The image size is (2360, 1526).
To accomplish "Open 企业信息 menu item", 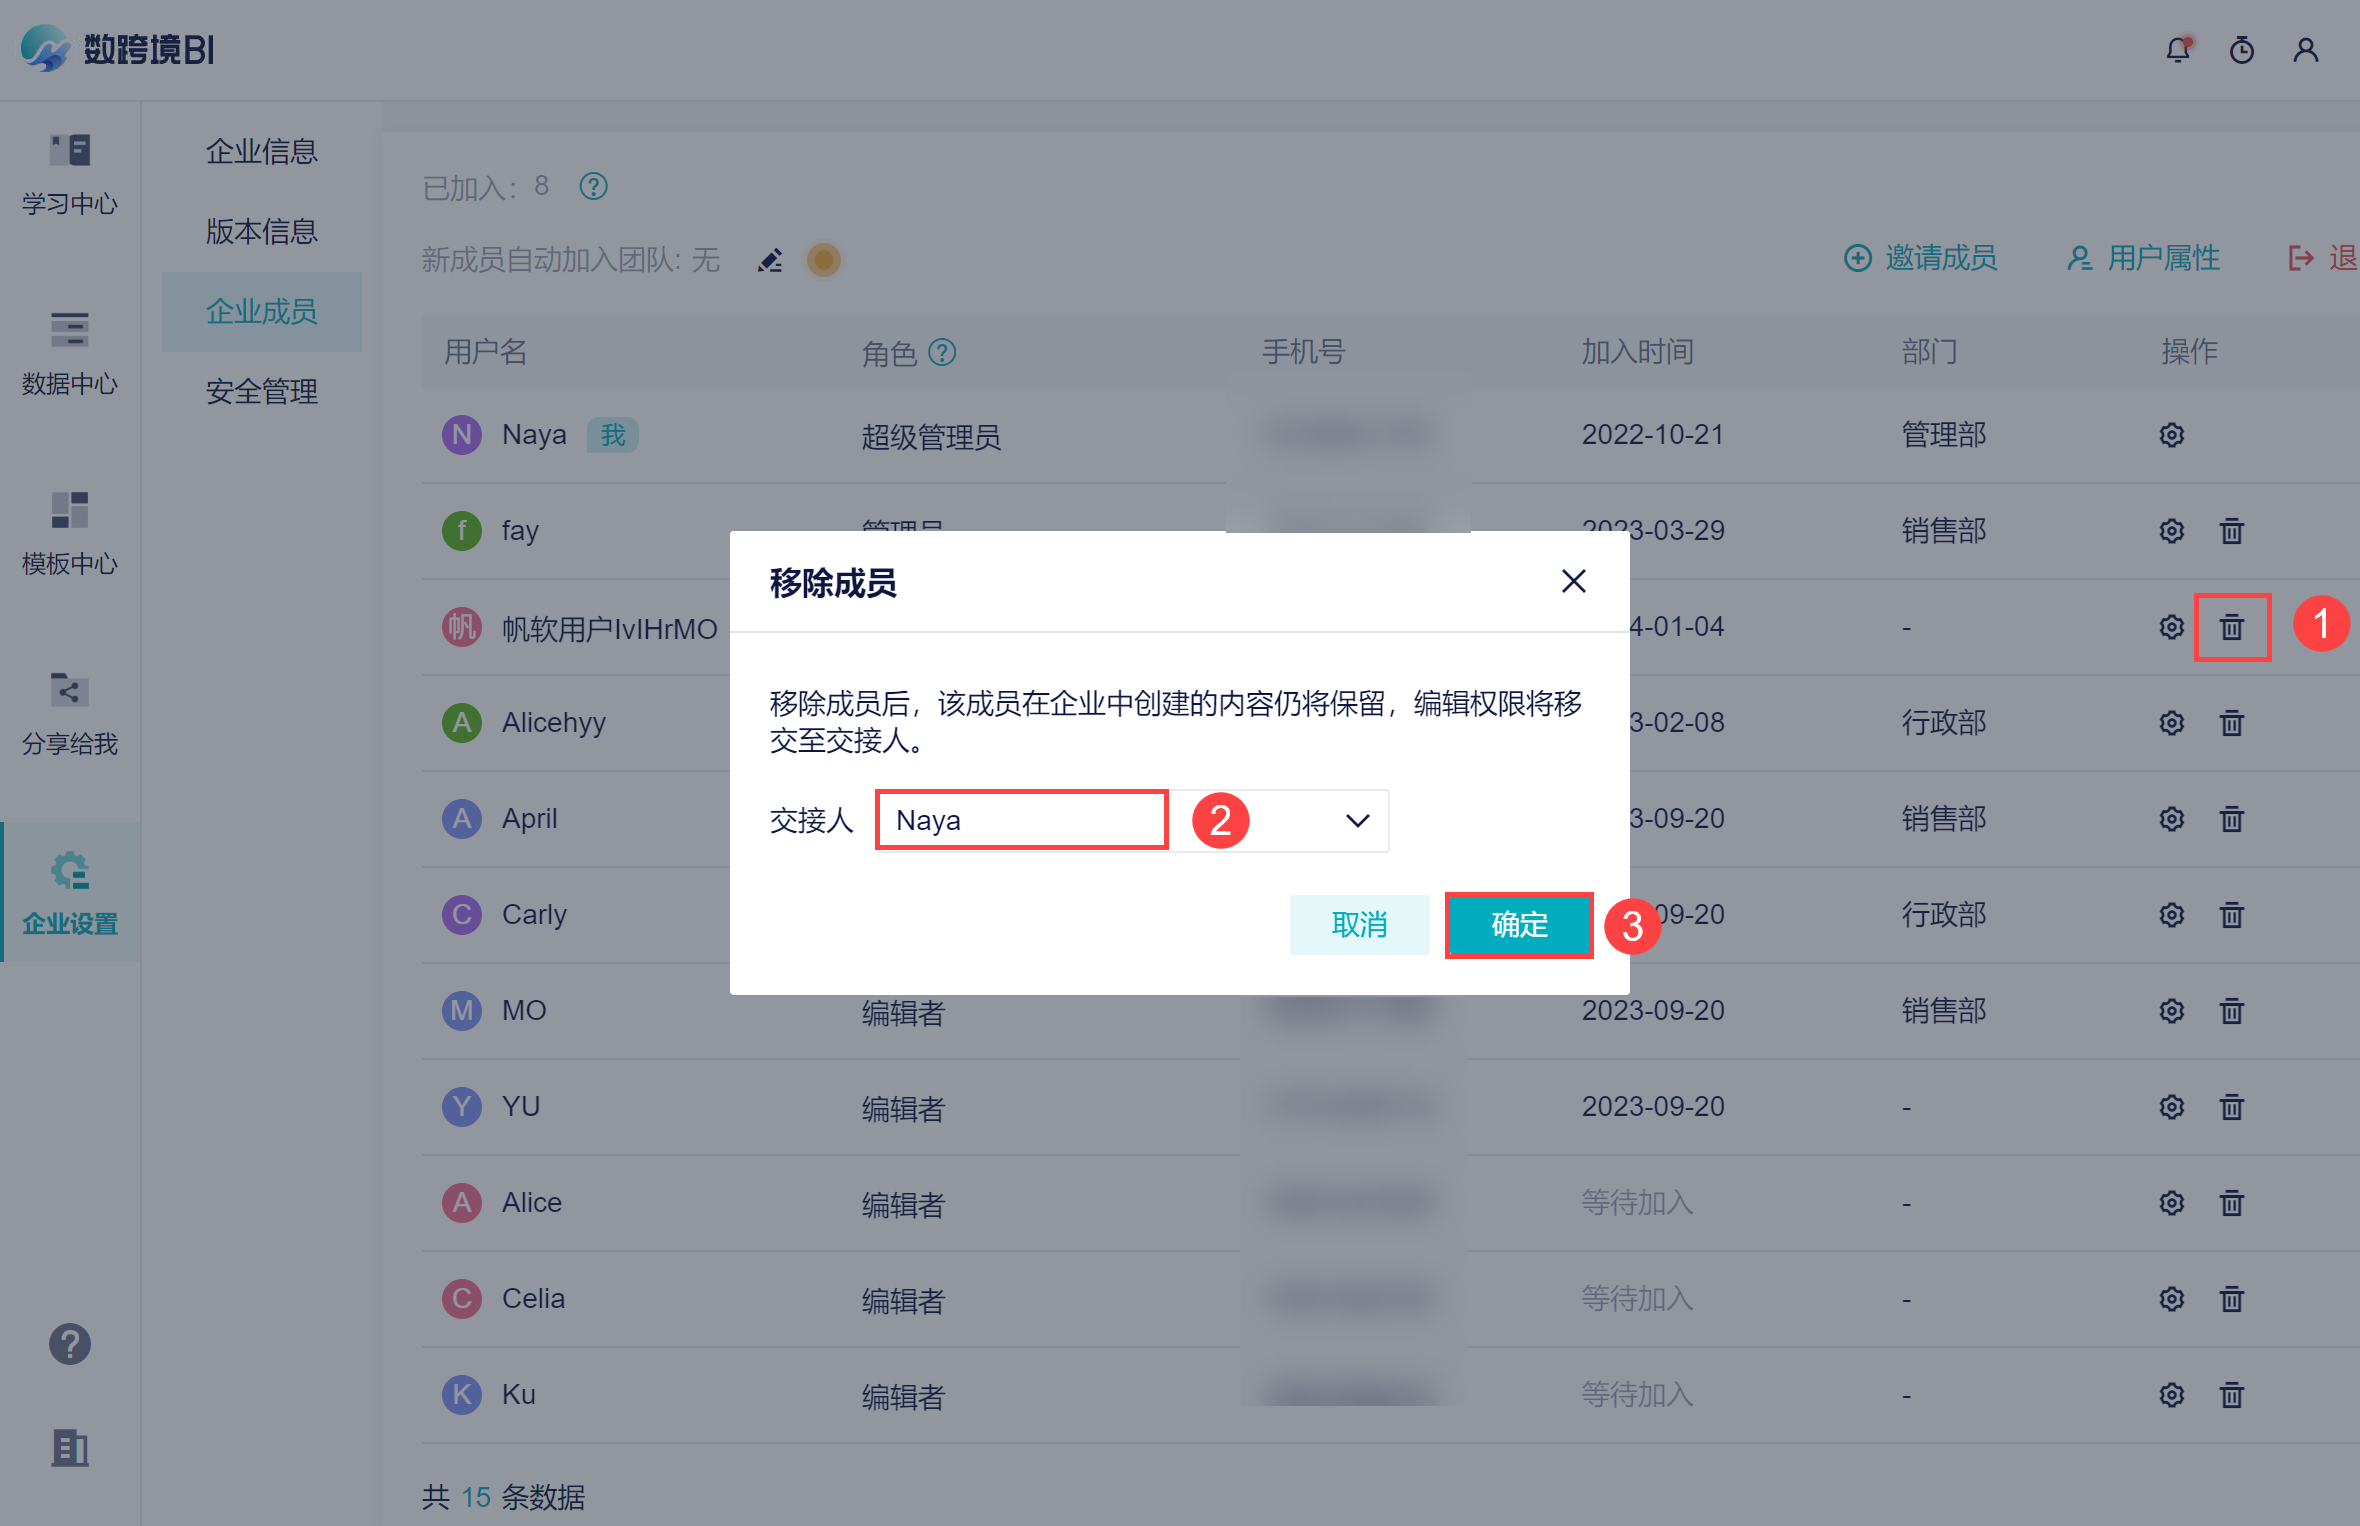I will [261, 152].
